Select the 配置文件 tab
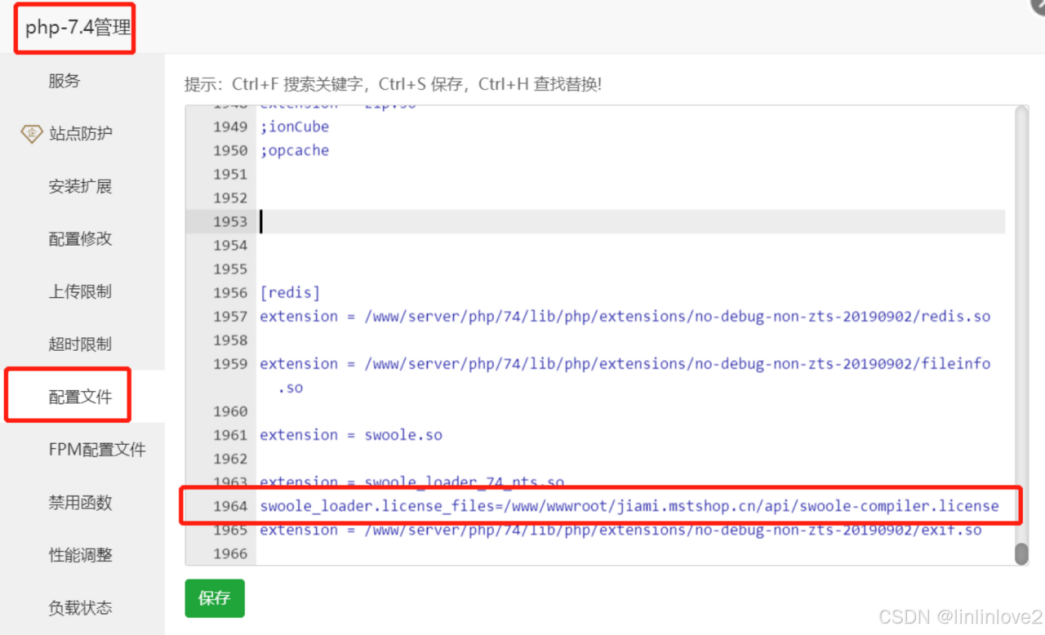This screenshot has height=635, width=1045. click(x=80, y=396)
